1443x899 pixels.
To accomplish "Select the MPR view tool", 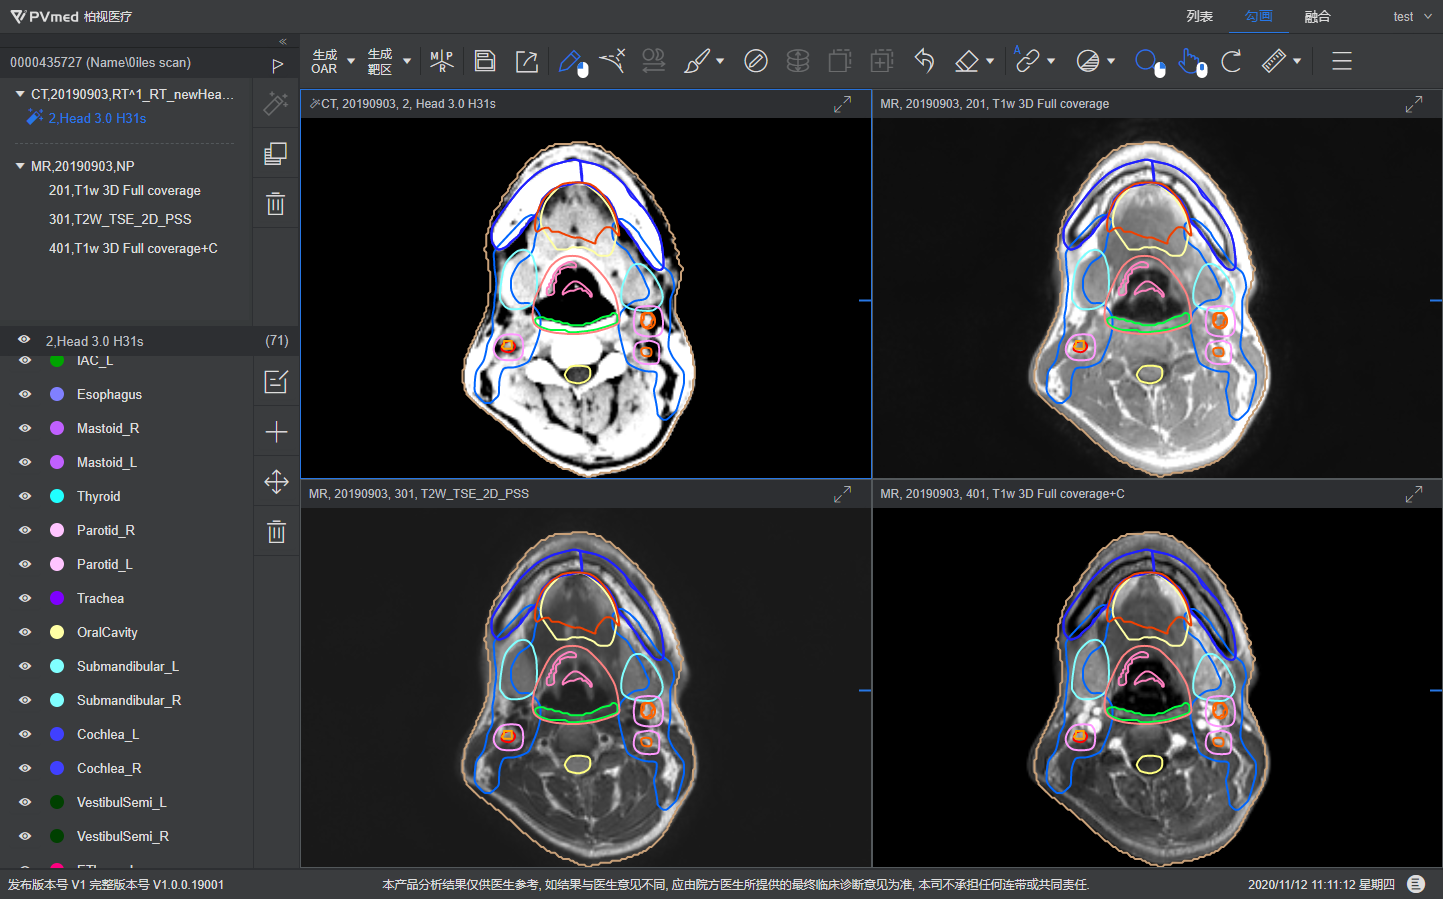I will [x=441, y=61].
